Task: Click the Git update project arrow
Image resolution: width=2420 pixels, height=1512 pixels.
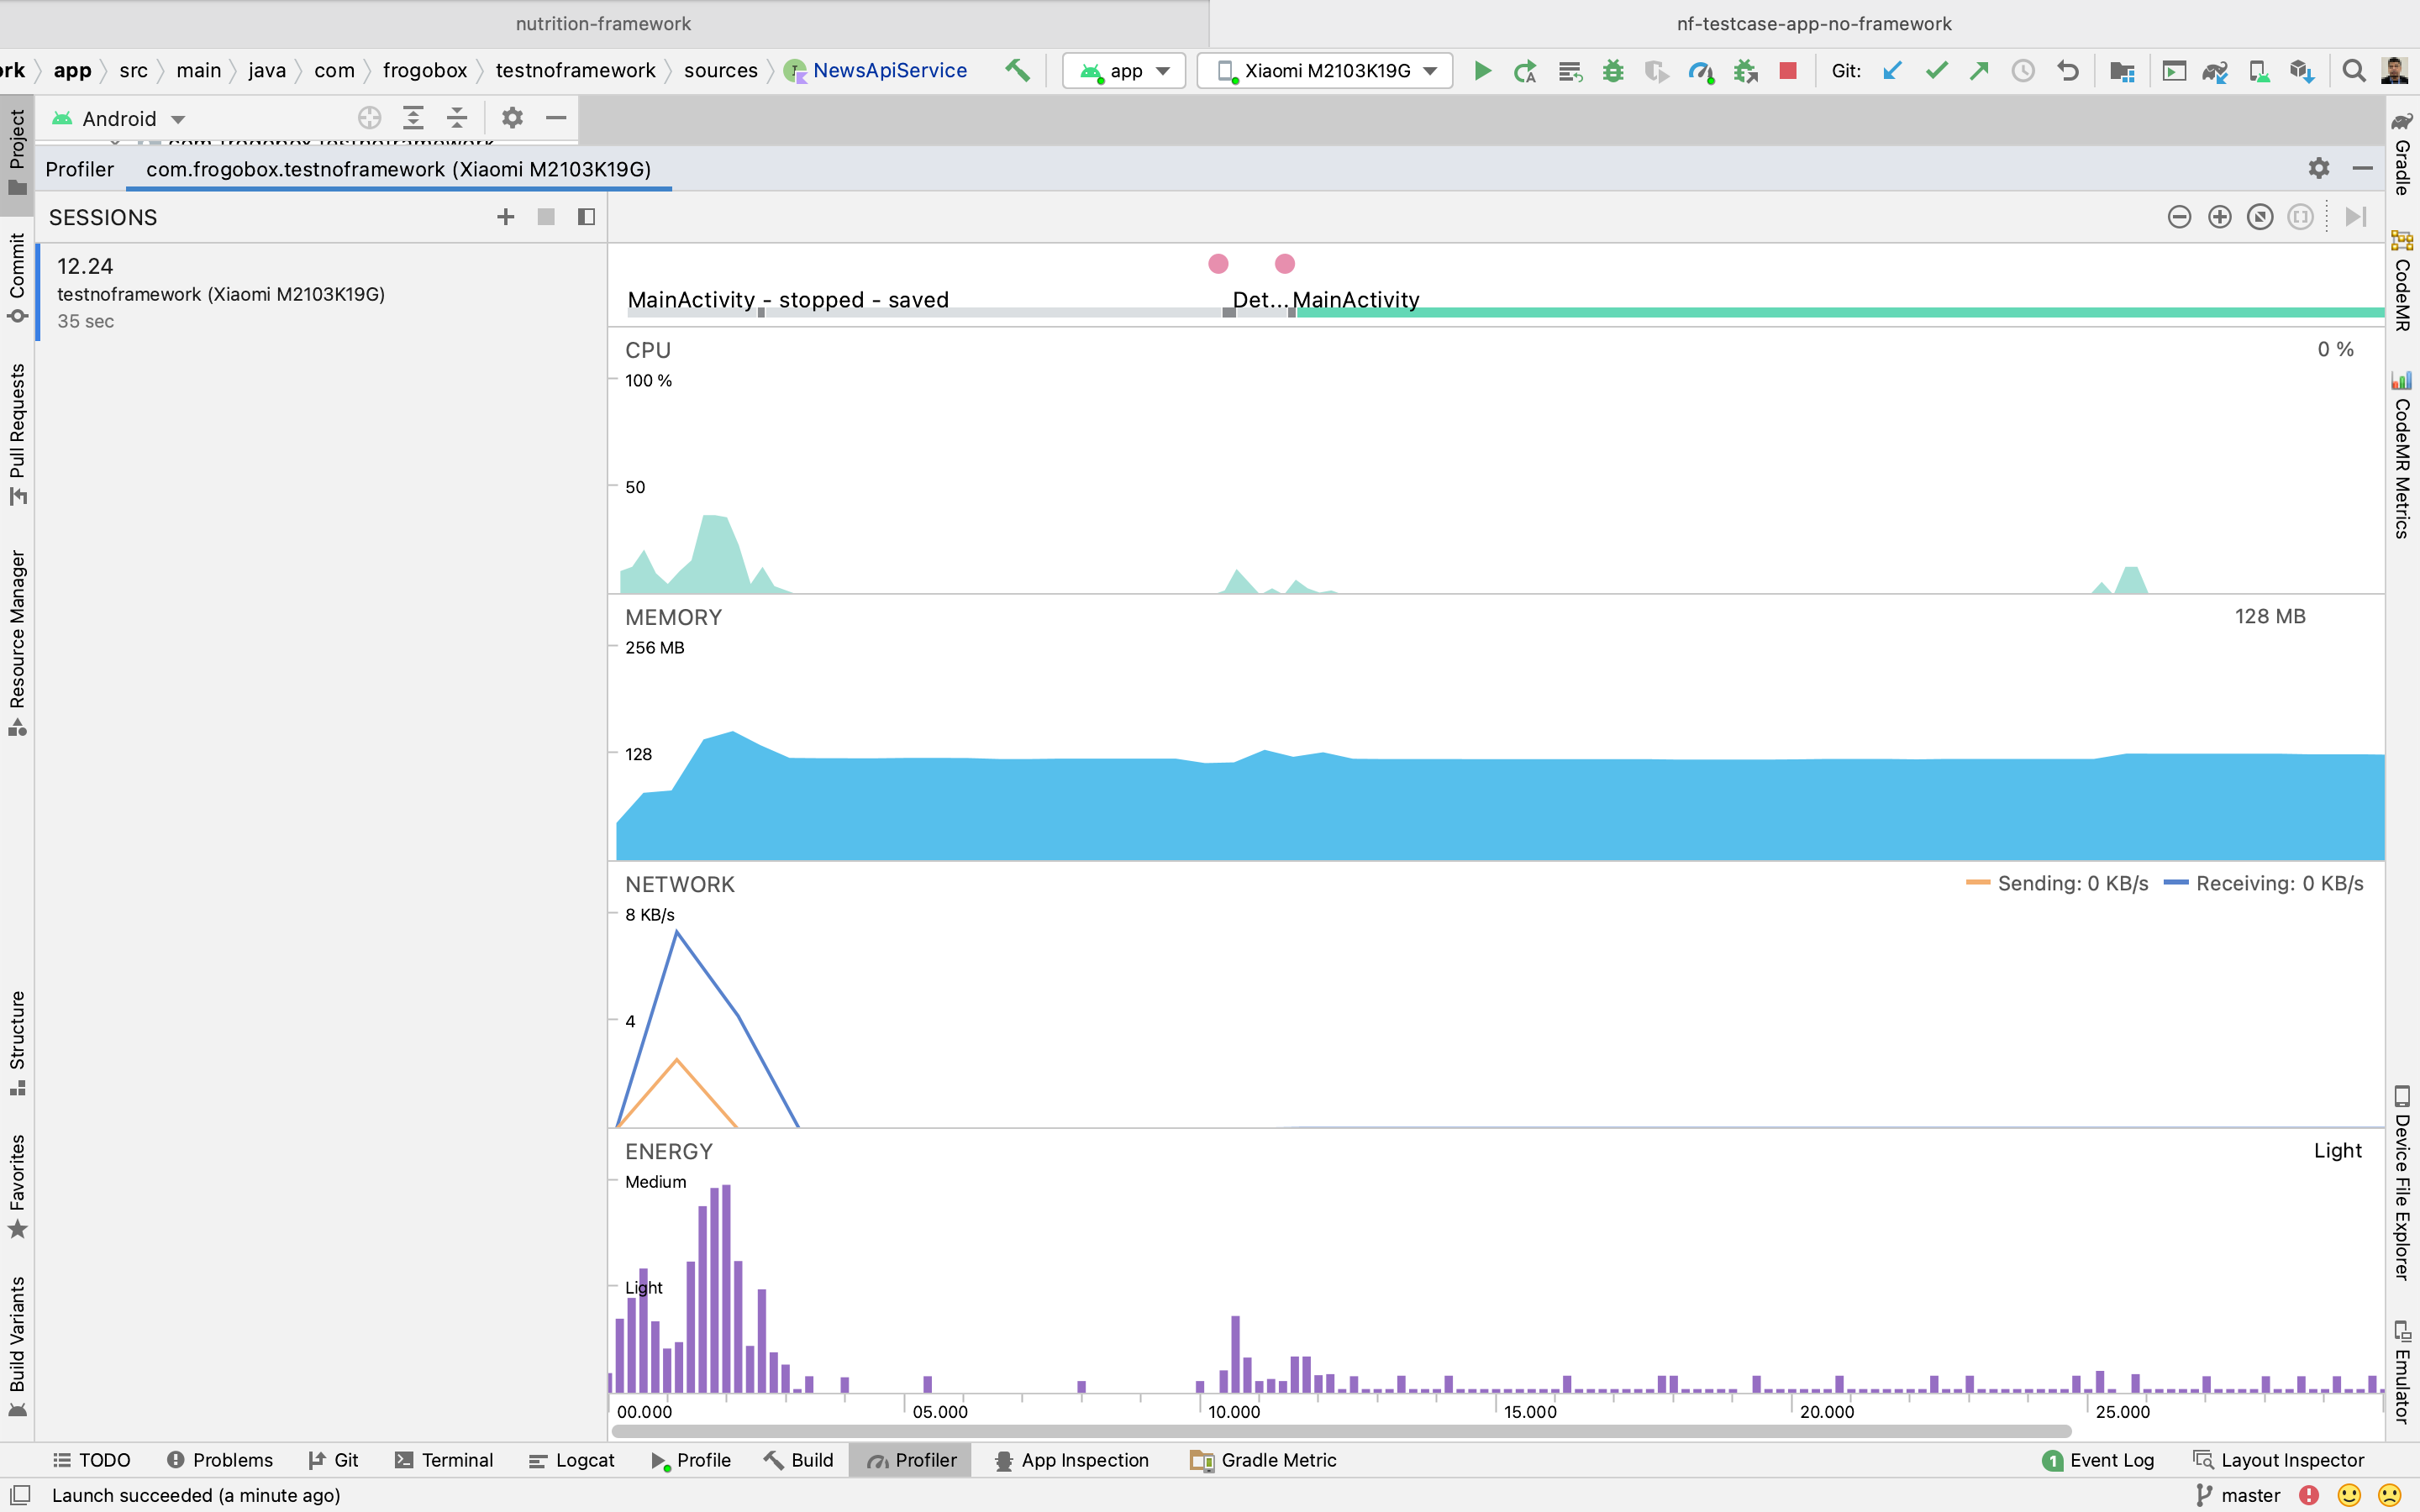Action: [x=1892, y=71]
